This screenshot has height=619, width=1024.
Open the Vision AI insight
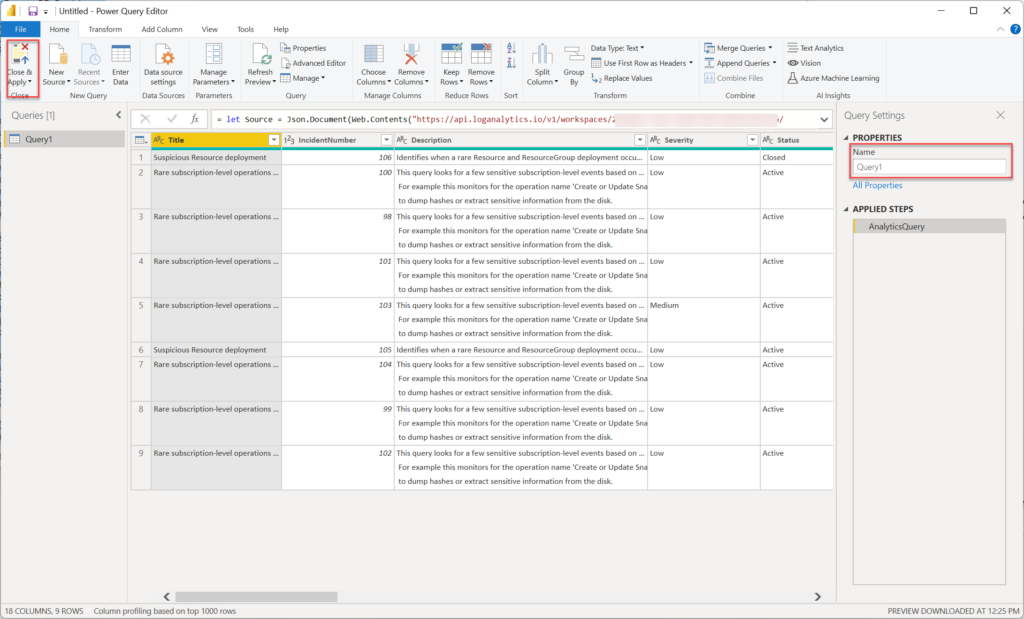[x=804, y=63]
